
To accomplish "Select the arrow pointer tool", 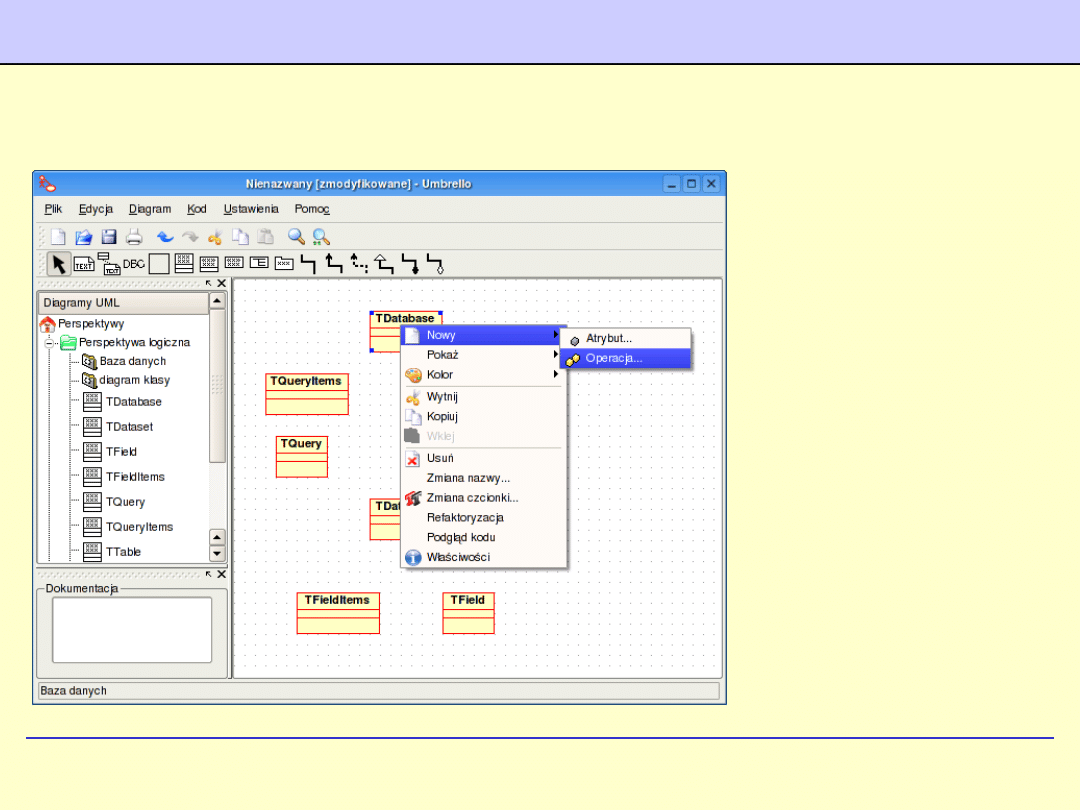I will (x=59, y=264).
